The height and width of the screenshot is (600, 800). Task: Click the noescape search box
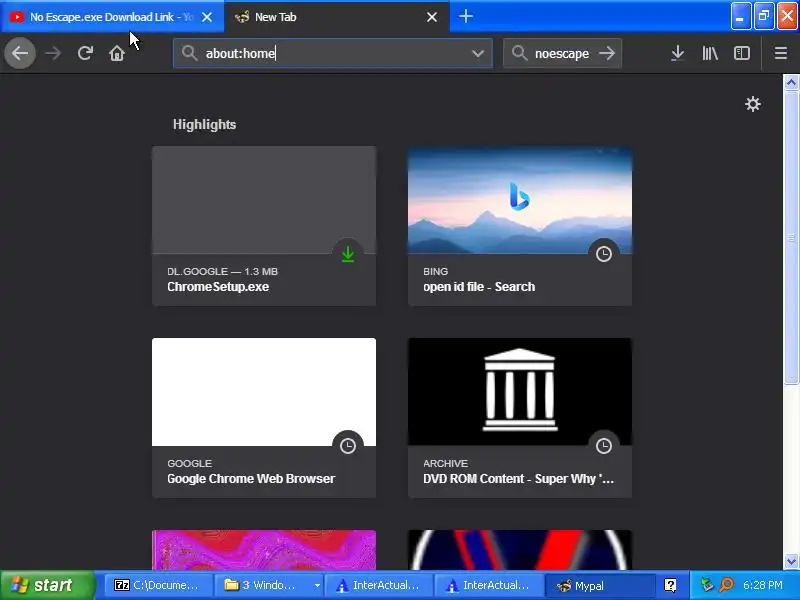(x=562, y=53)
